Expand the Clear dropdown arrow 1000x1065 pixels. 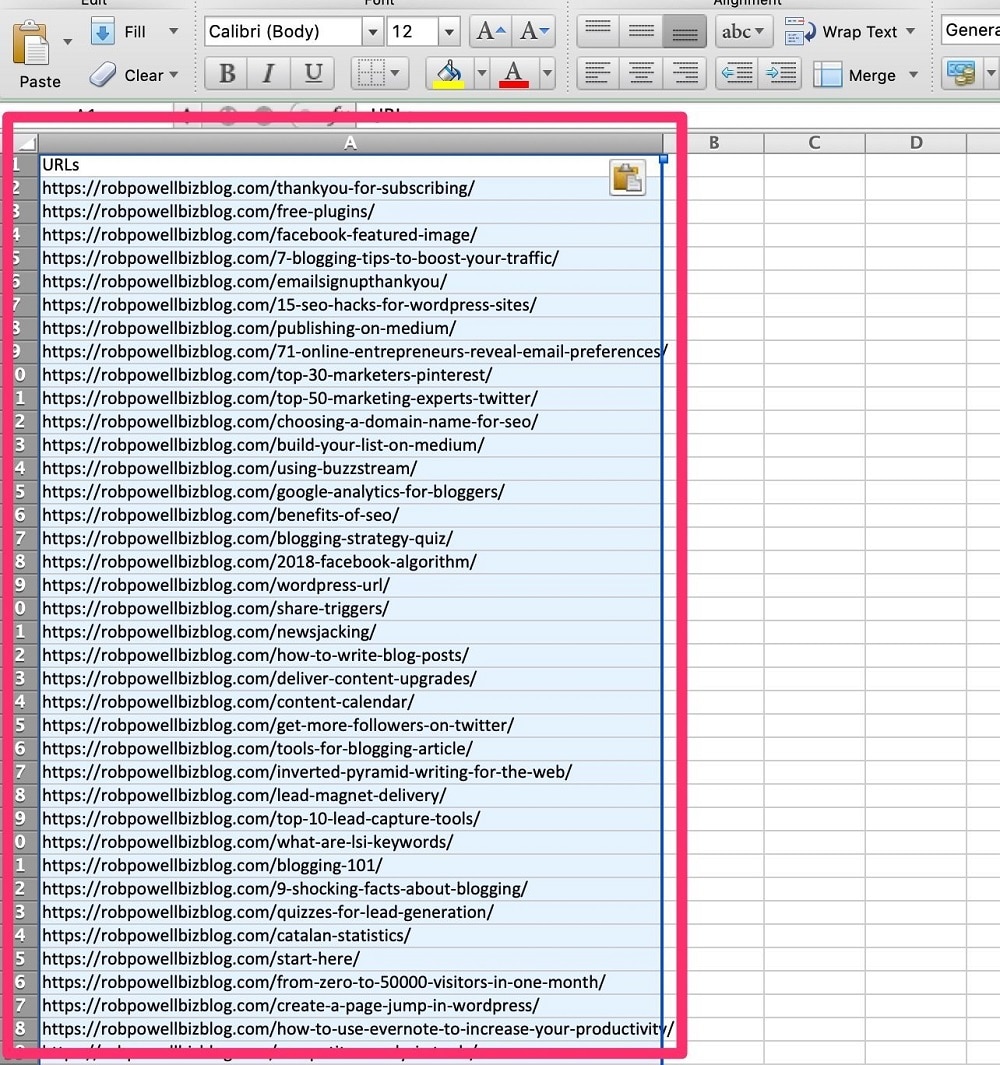click(173, 75)
